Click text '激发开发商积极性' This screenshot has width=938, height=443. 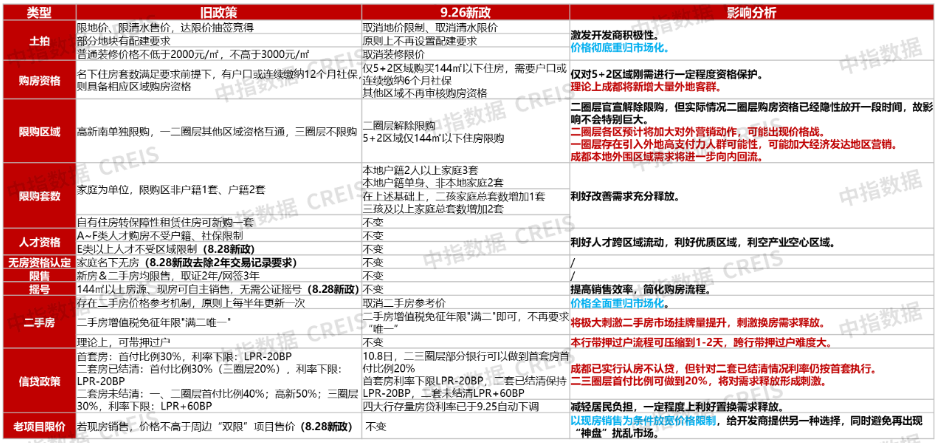pos(613,37)
